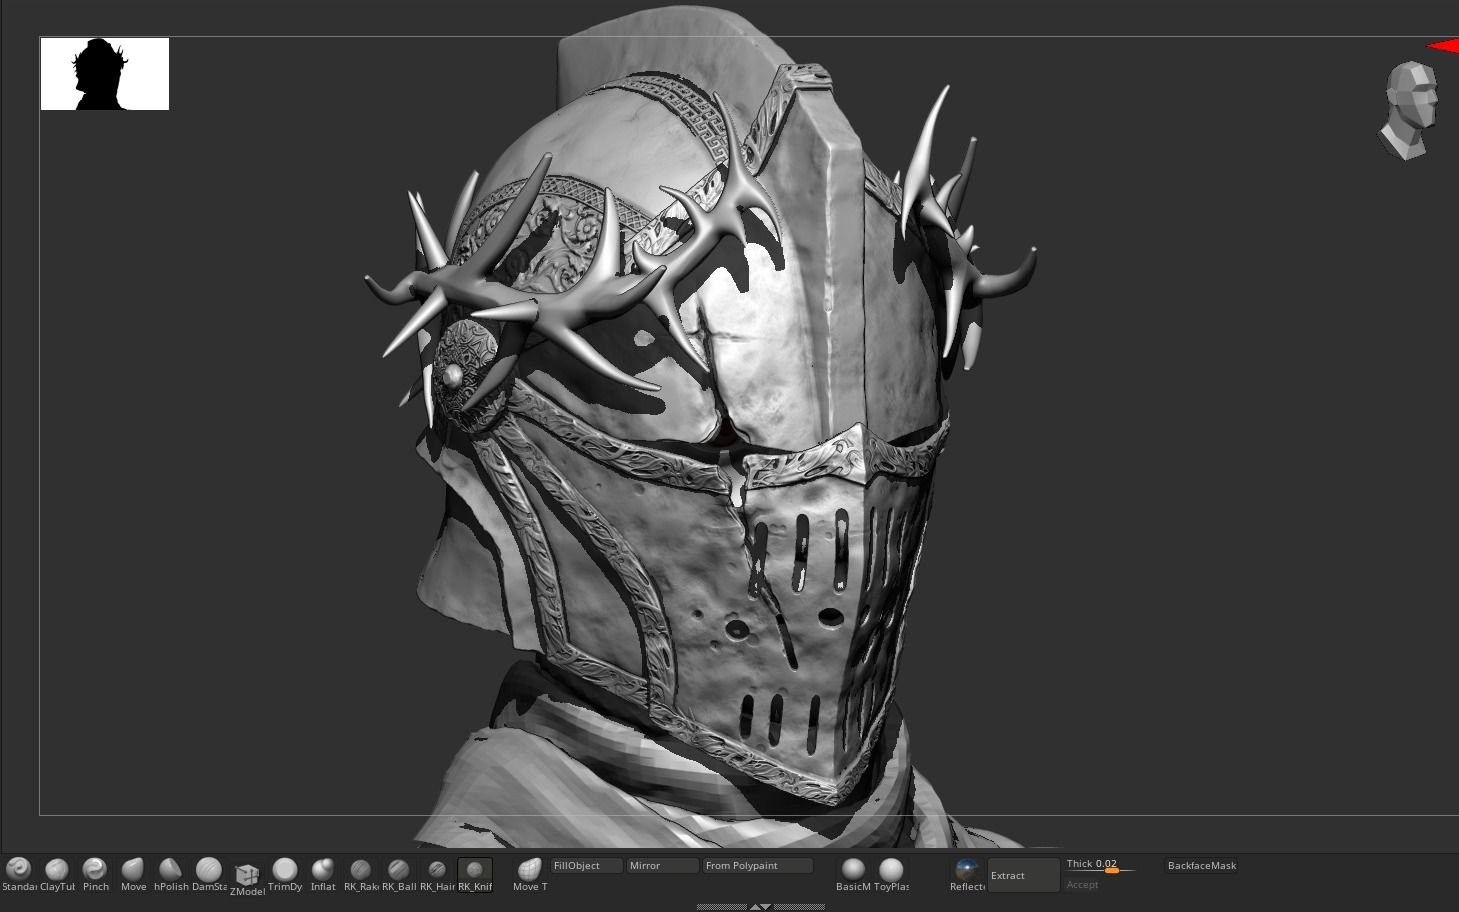Select the Inflate brush
Image resolution: width=1459 pixels, height=912 pixels.
pyautogui.click(x=323, y=871)
